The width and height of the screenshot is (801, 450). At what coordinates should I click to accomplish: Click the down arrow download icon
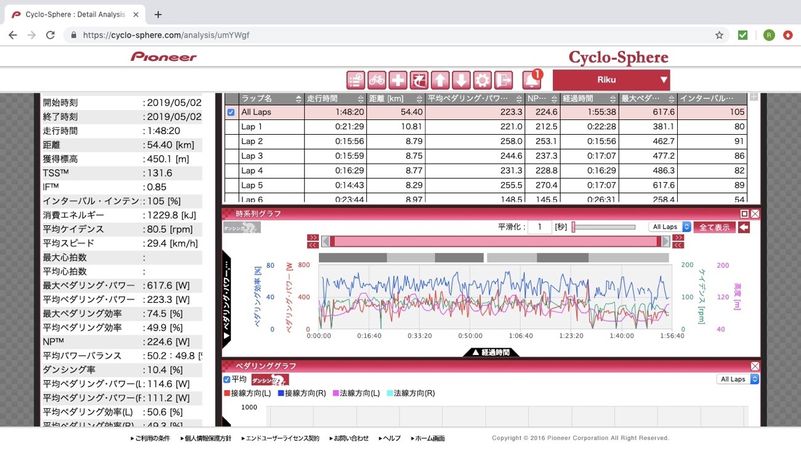(461, 80)
